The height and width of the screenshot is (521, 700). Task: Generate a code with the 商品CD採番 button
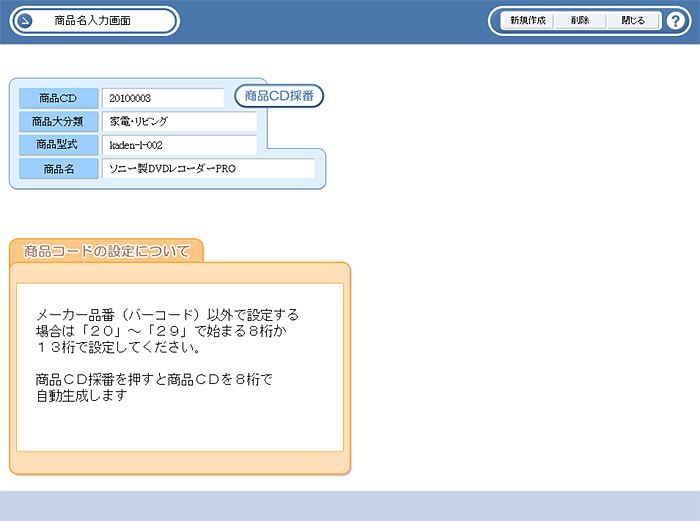[280, 97]
